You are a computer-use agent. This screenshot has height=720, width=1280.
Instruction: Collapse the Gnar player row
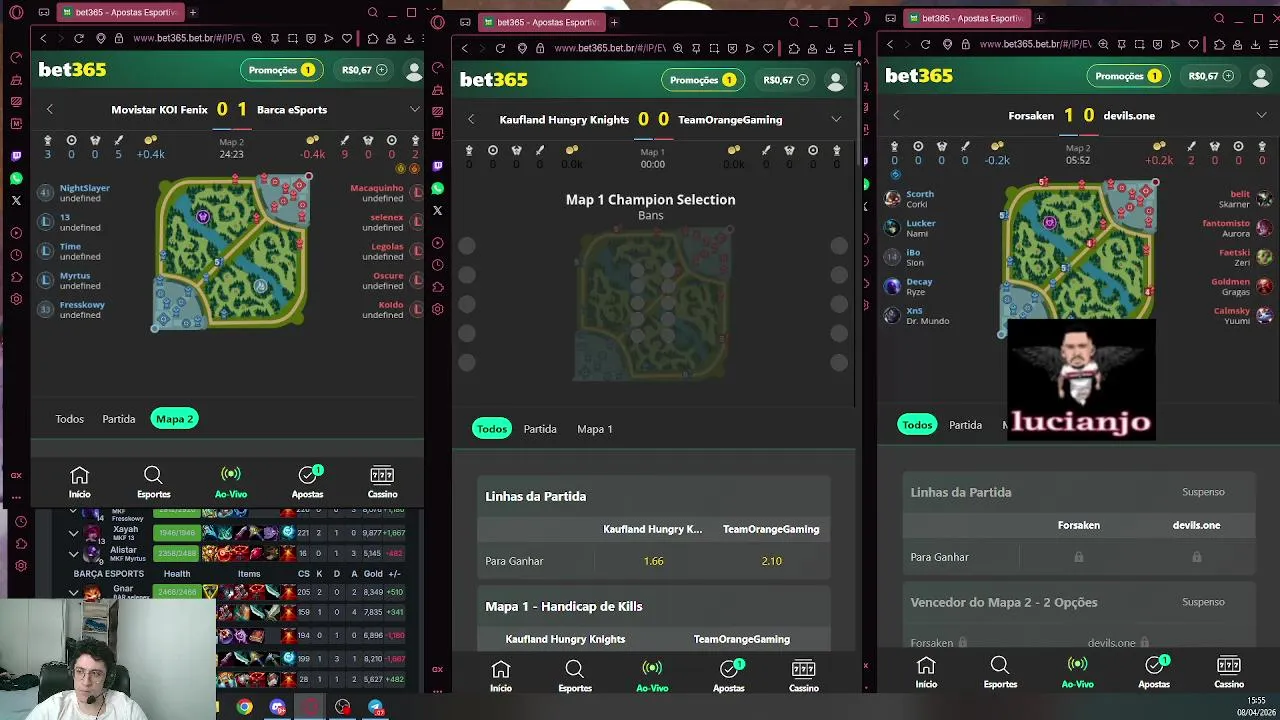pyautogui.click(x=73, y=592)
